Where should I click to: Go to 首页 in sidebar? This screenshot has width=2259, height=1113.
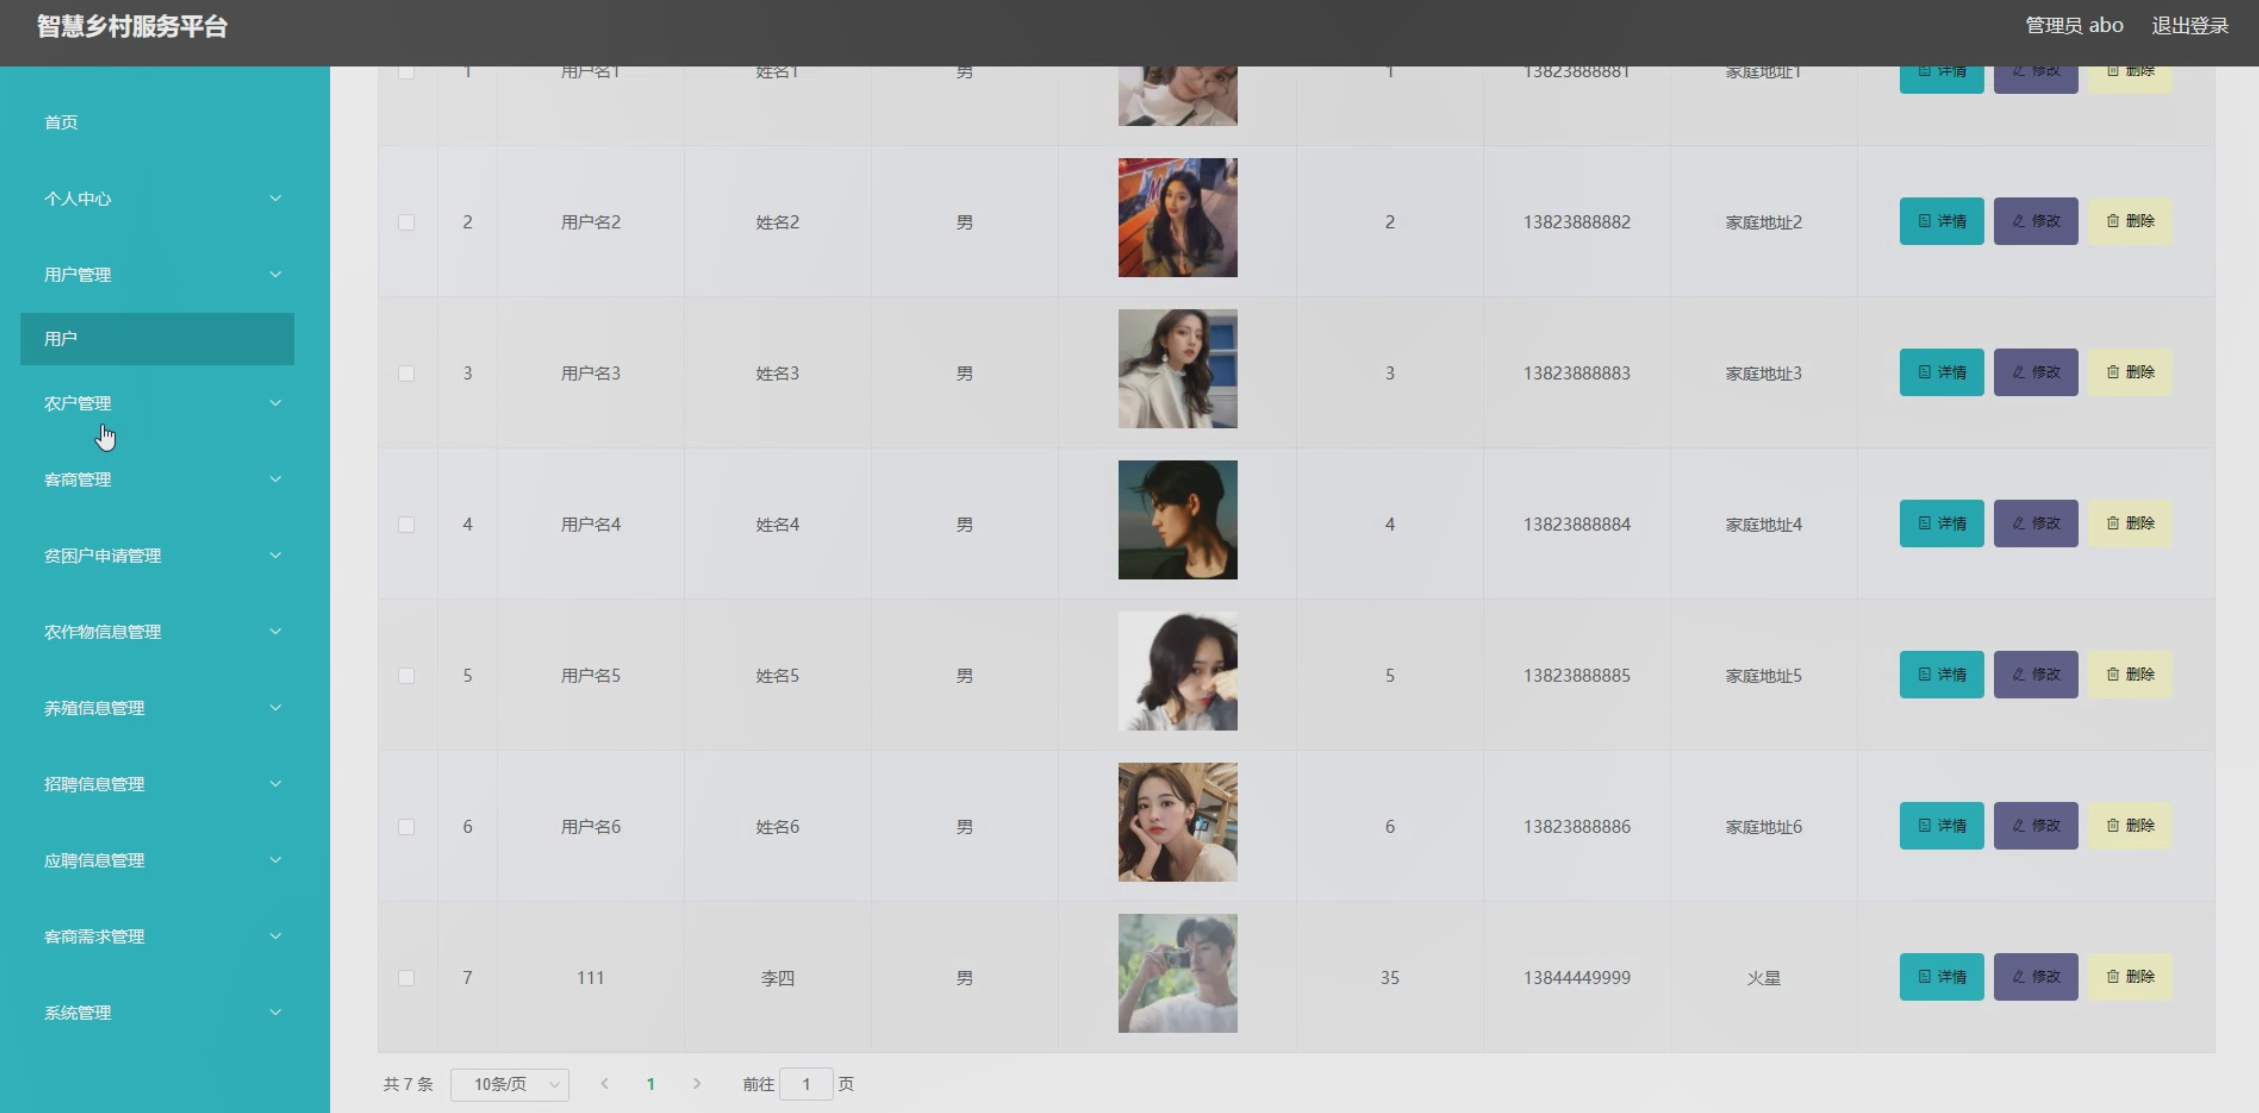[x=61, y=122]
